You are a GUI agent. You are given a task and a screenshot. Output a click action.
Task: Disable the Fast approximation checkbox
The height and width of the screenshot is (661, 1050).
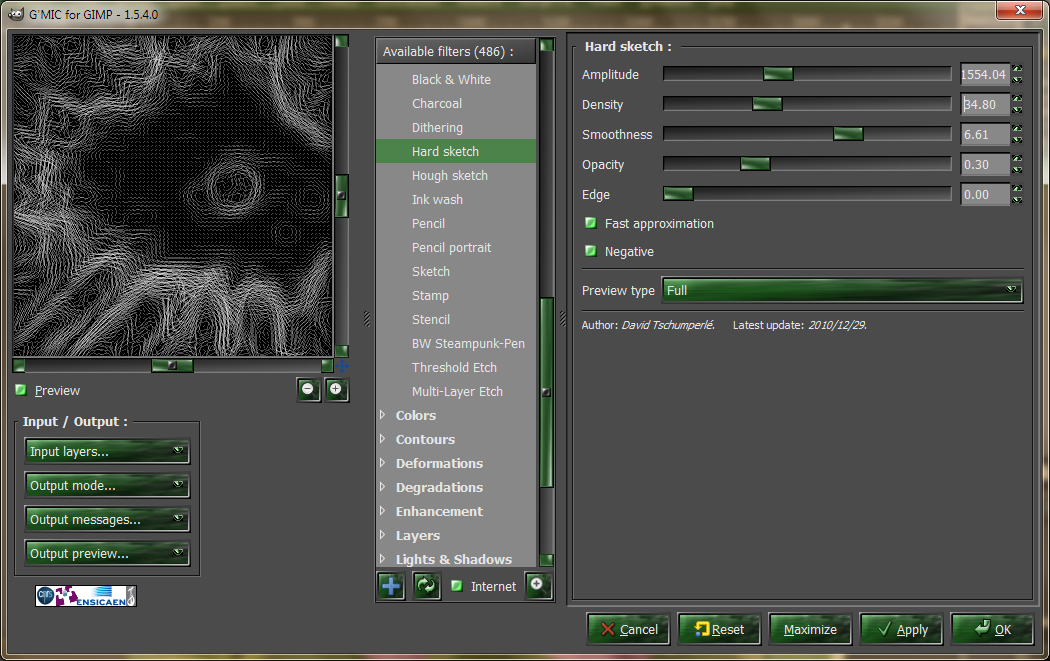point(591,223)
